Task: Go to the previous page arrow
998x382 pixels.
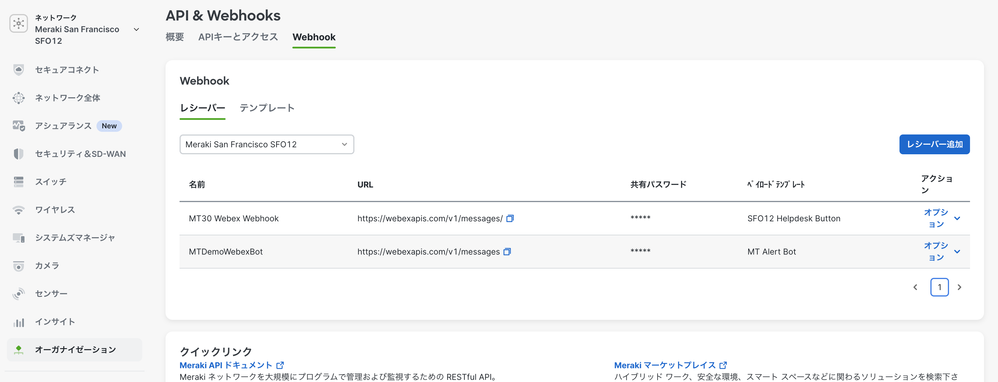Action: point(915,288)
